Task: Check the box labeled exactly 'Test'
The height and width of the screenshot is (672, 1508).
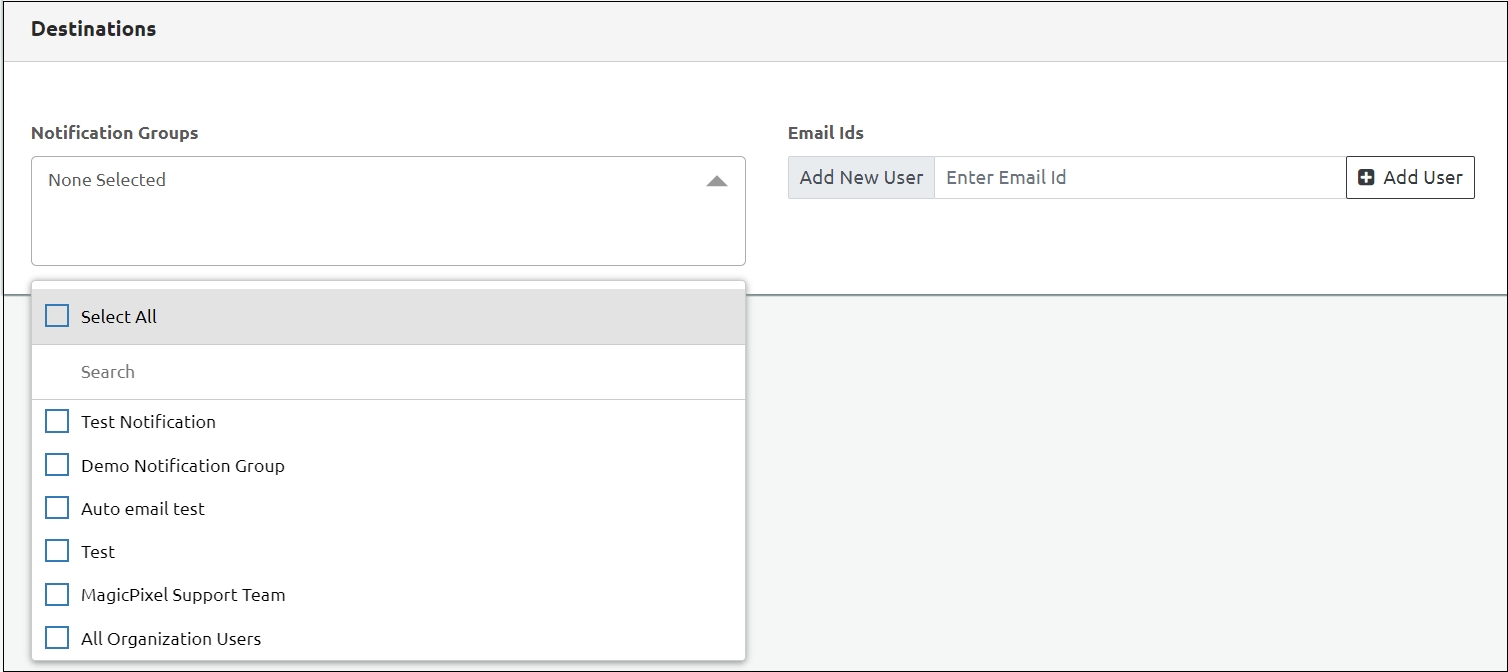Action: [57, 551]
